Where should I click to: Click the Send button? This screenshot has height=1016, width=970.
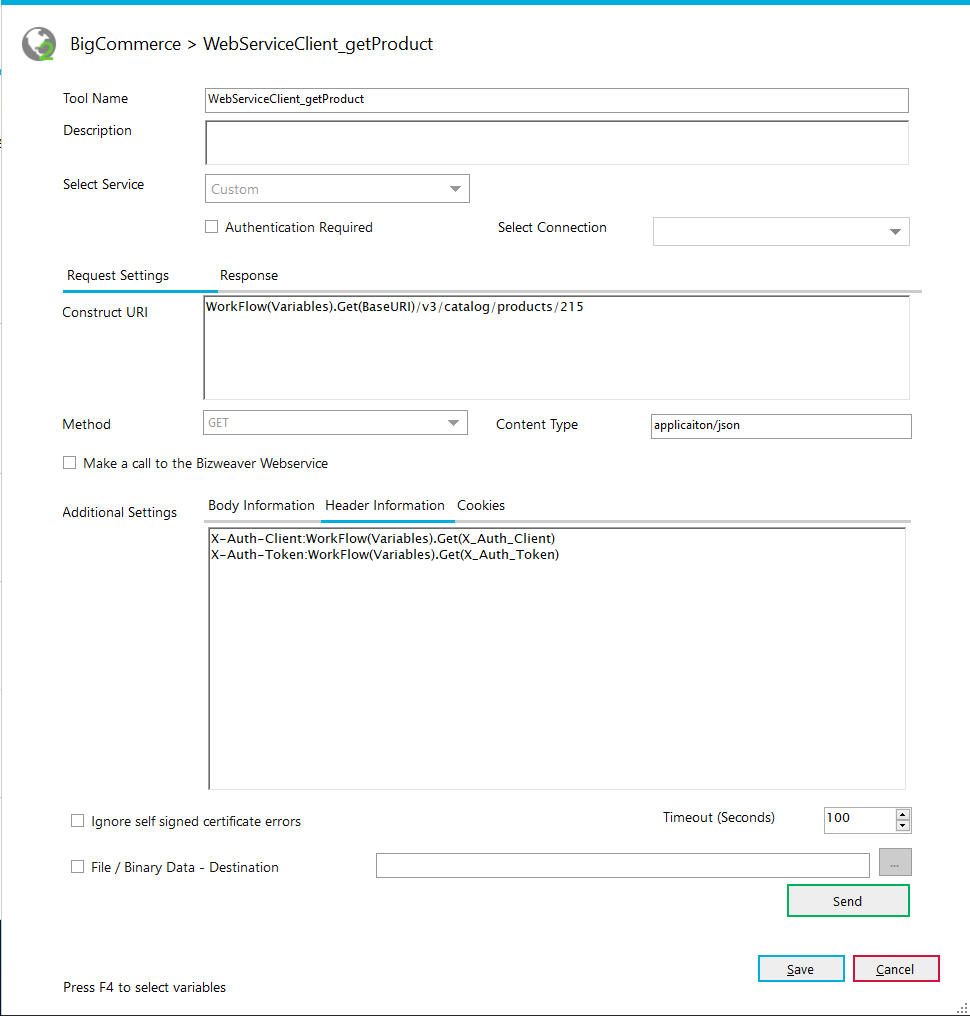848,901
